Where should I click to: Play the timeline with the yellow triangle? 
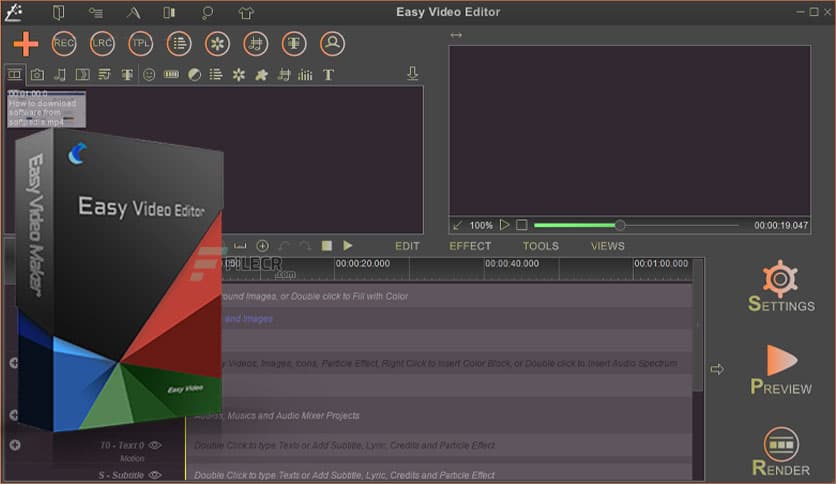pos(348,245)
